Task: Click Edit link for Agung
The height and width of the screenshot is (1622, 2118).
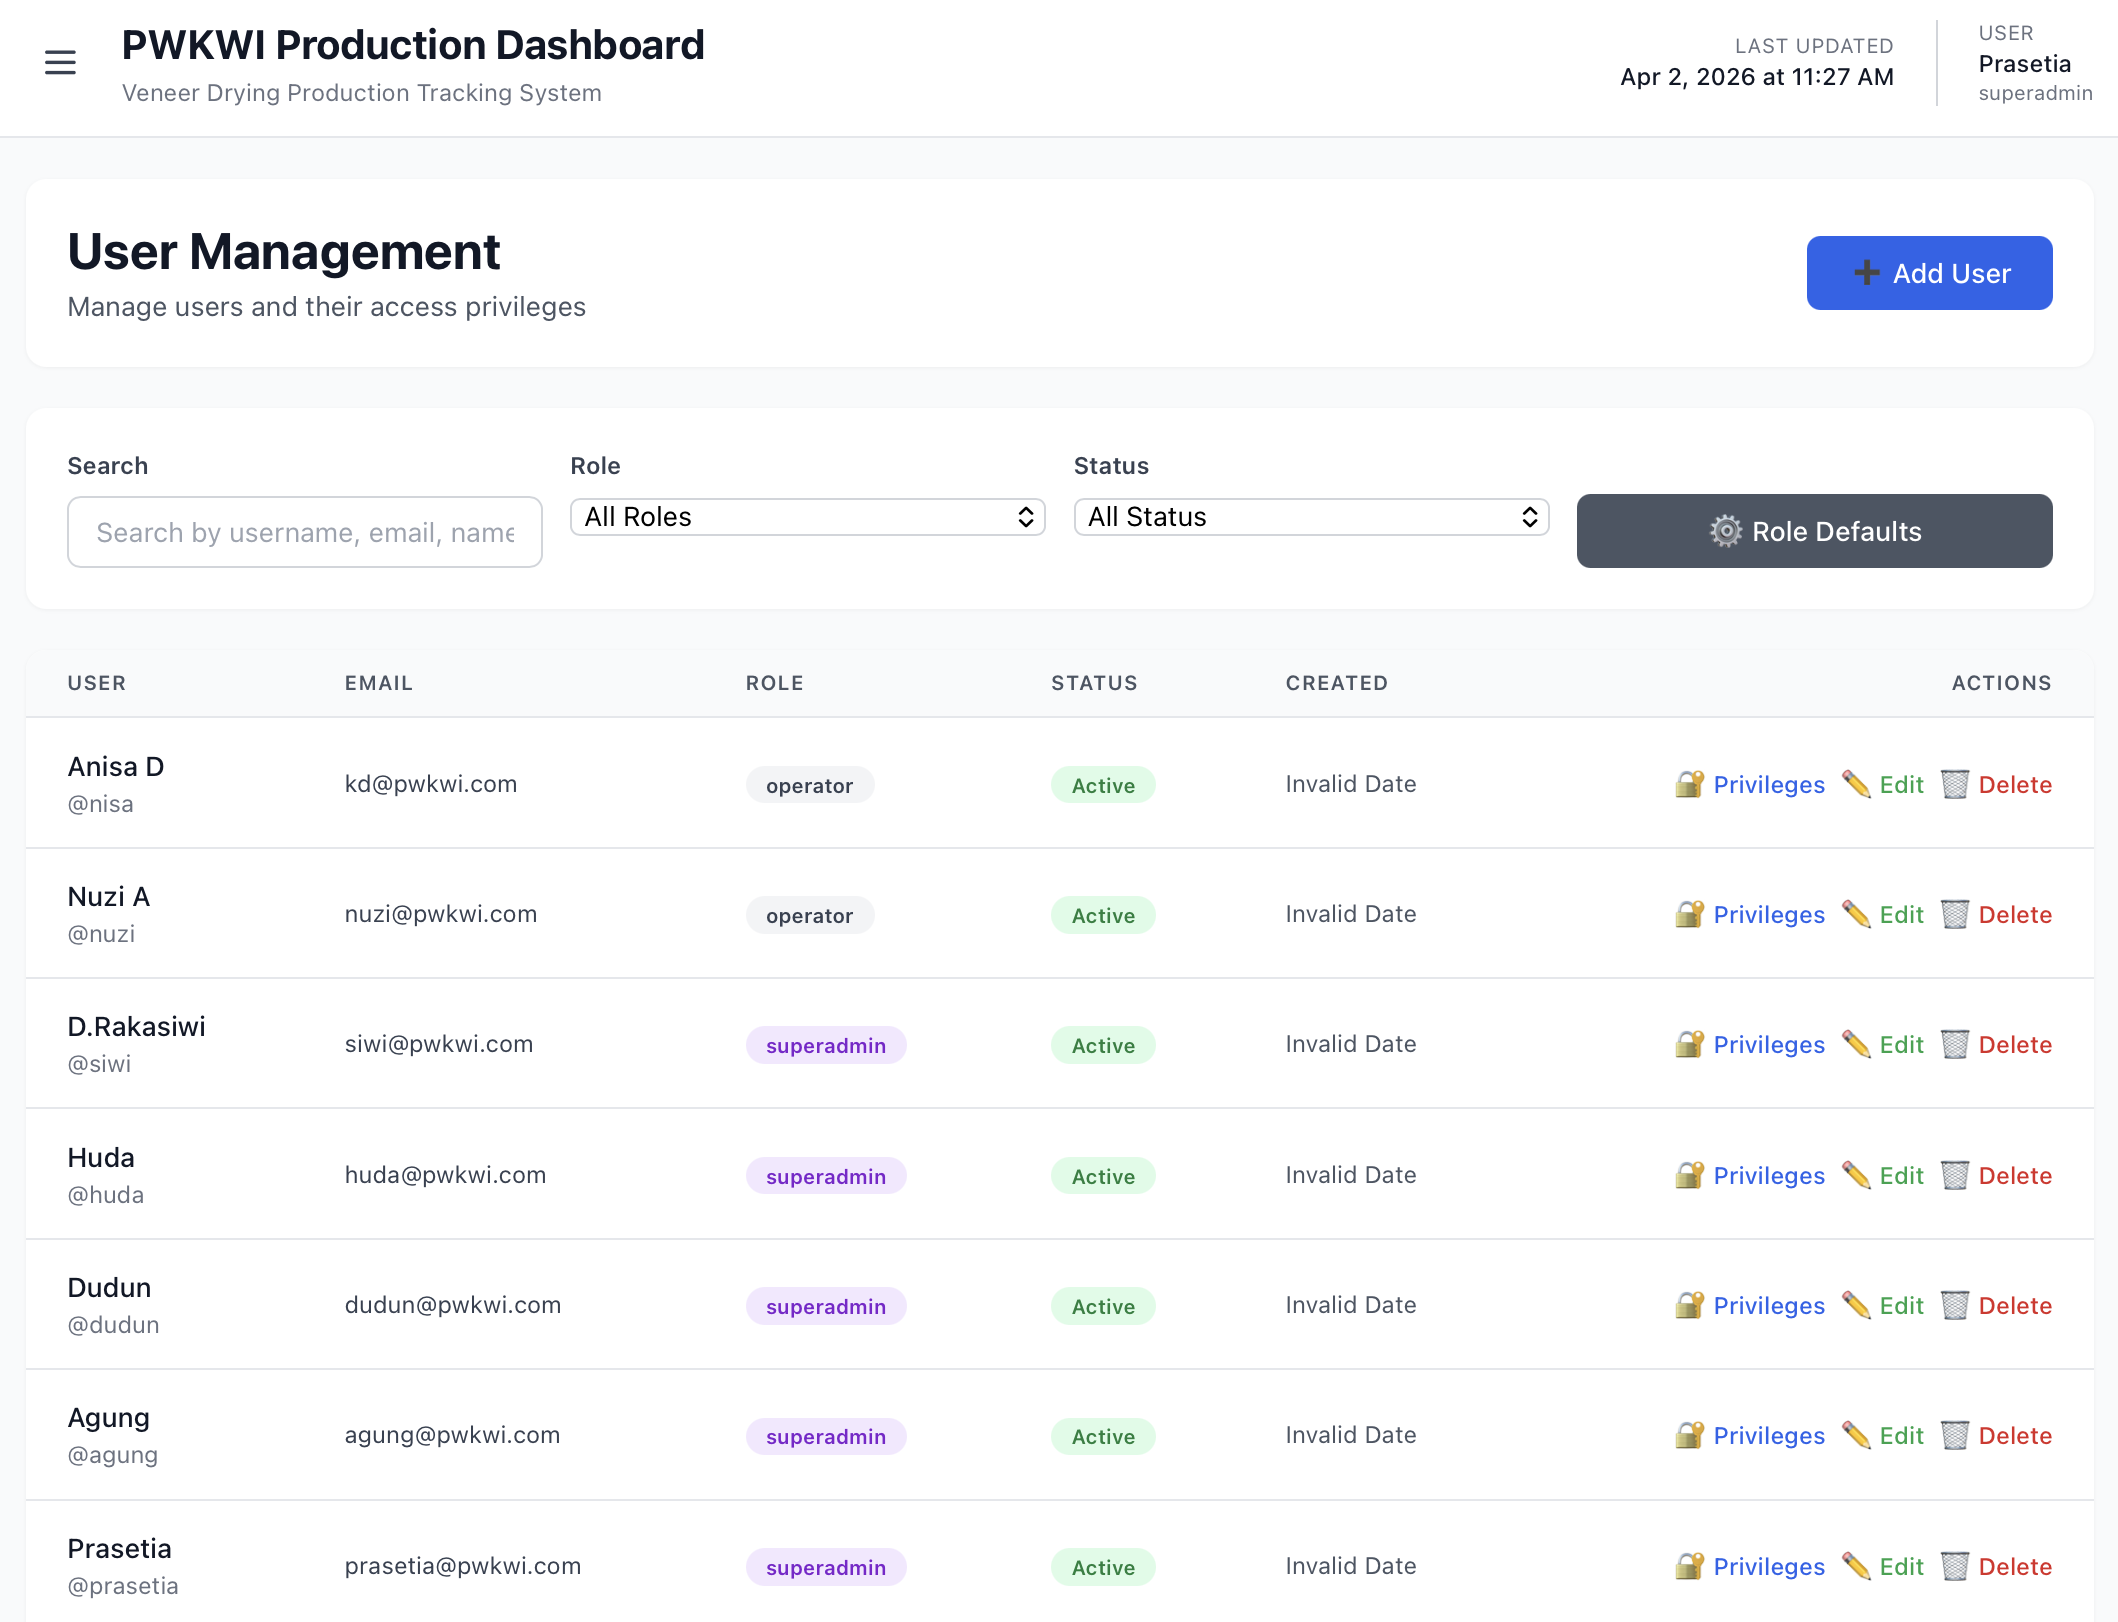Action: [x=1901, y=1436]
